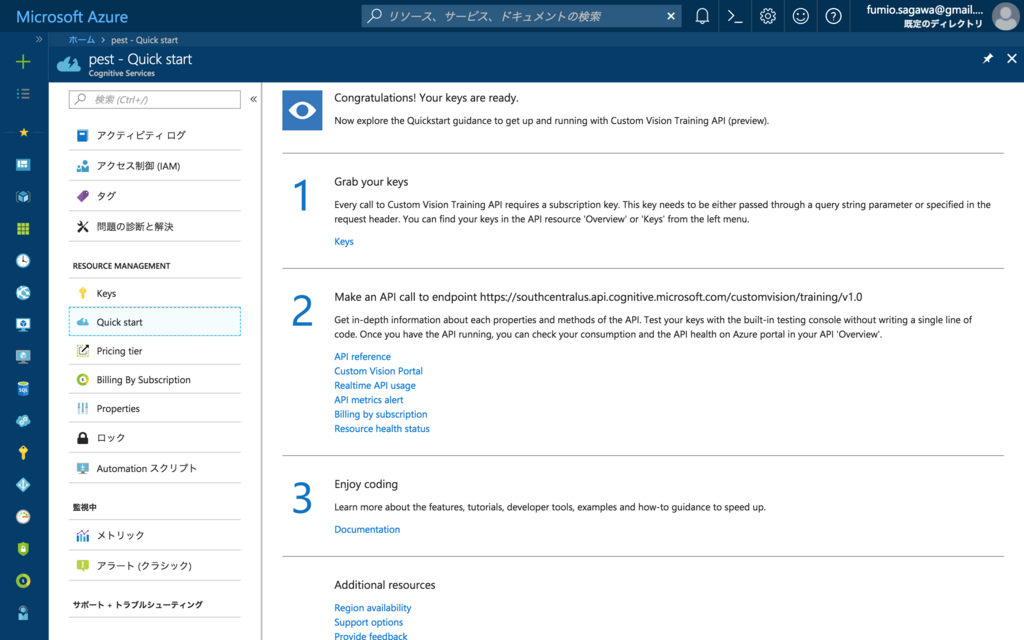Open the Support options link

[x=368, y=622]
